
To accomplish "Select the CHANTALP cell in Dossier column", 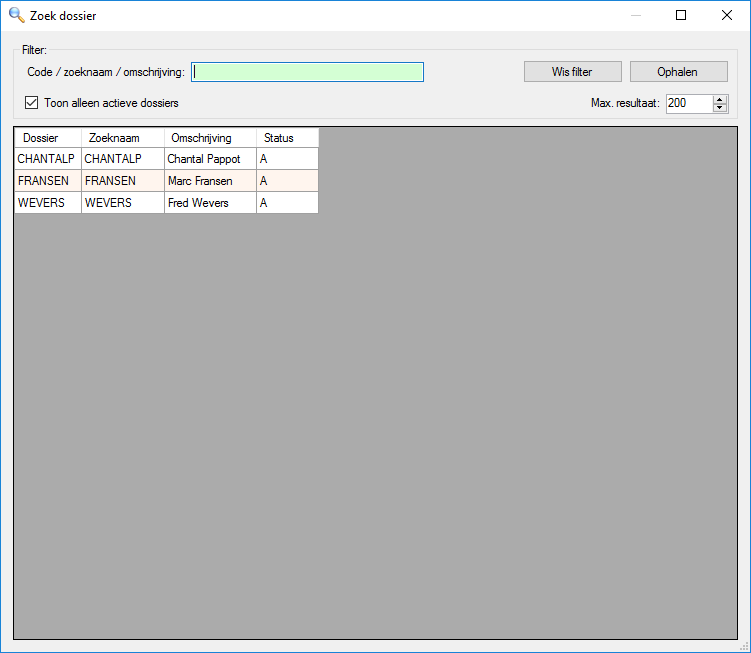I will pyautogui.click(x=48, y=159).
